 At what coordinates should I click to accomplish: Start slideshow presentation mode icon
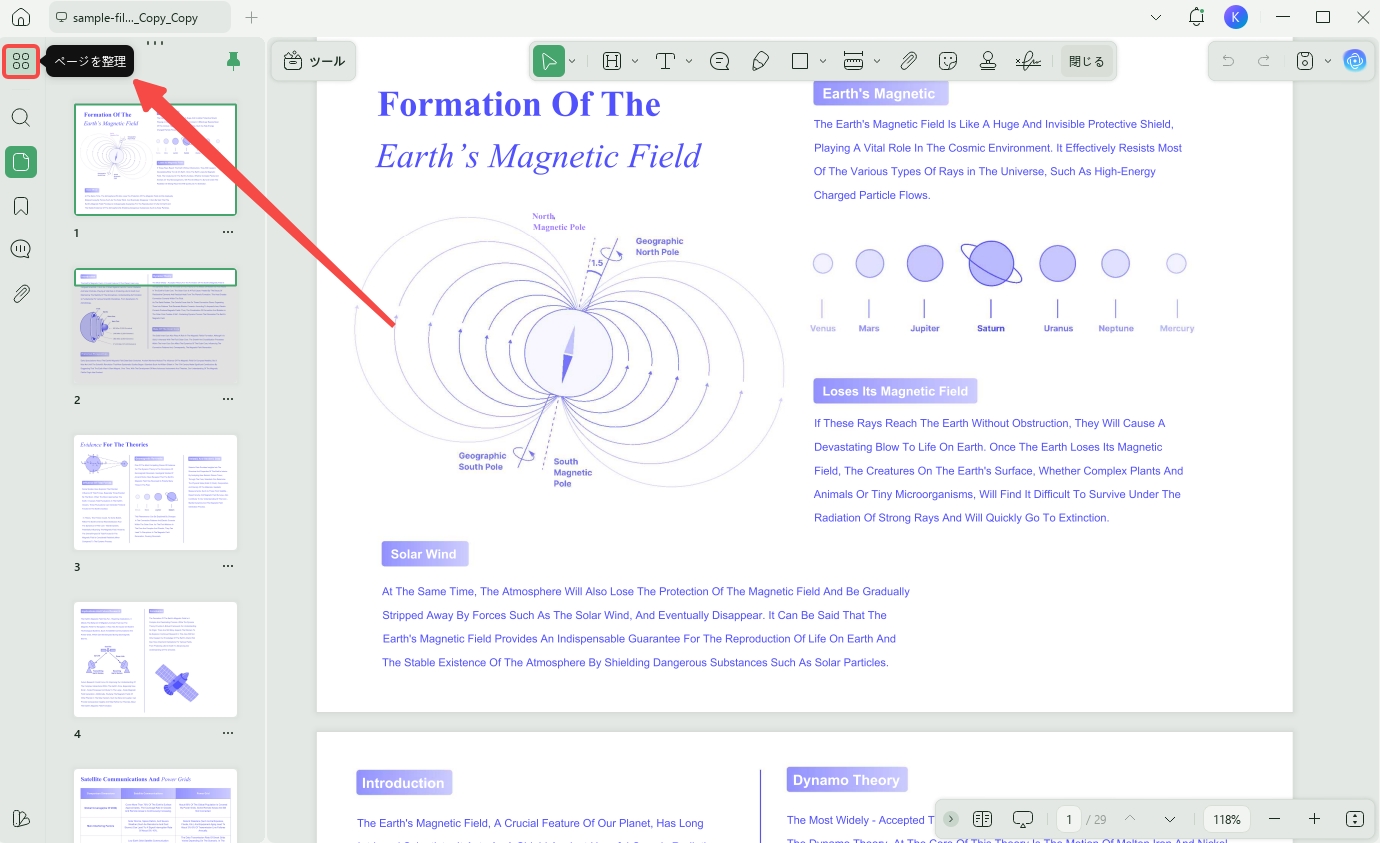pyautogui.click(x=1022, y=819)
